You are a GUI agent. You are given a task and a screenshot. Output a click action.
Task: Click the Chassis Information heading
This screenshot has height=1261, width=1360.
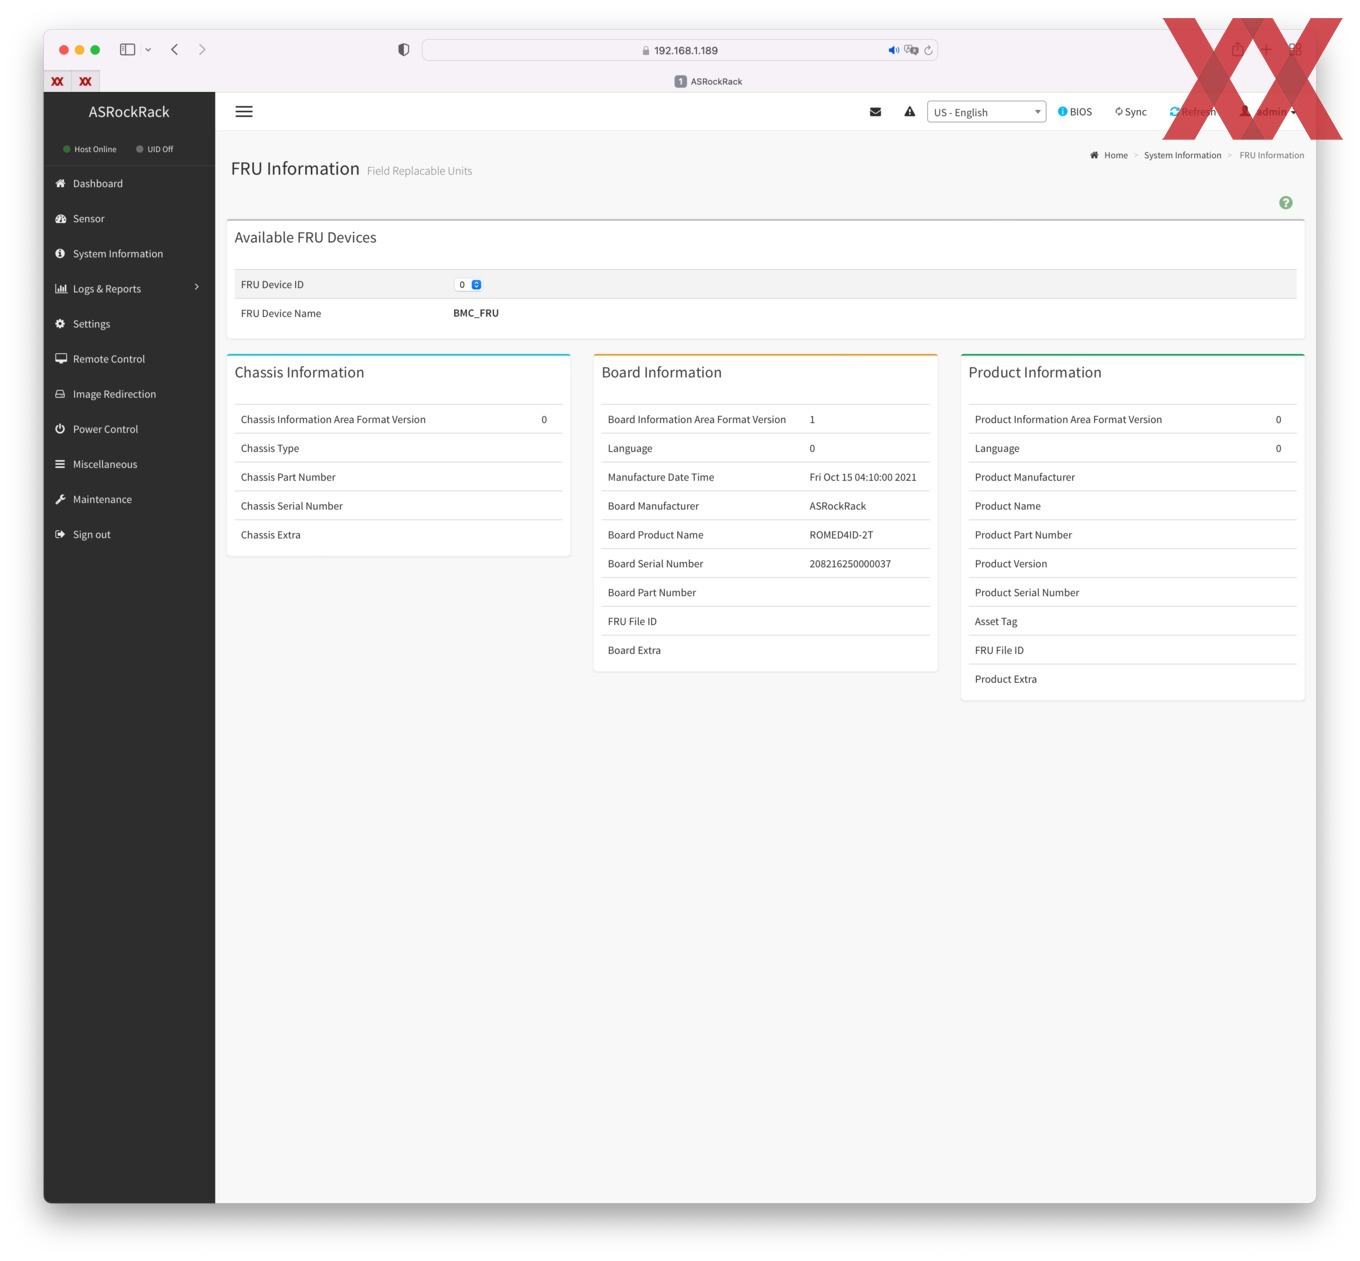click(299, 372)
